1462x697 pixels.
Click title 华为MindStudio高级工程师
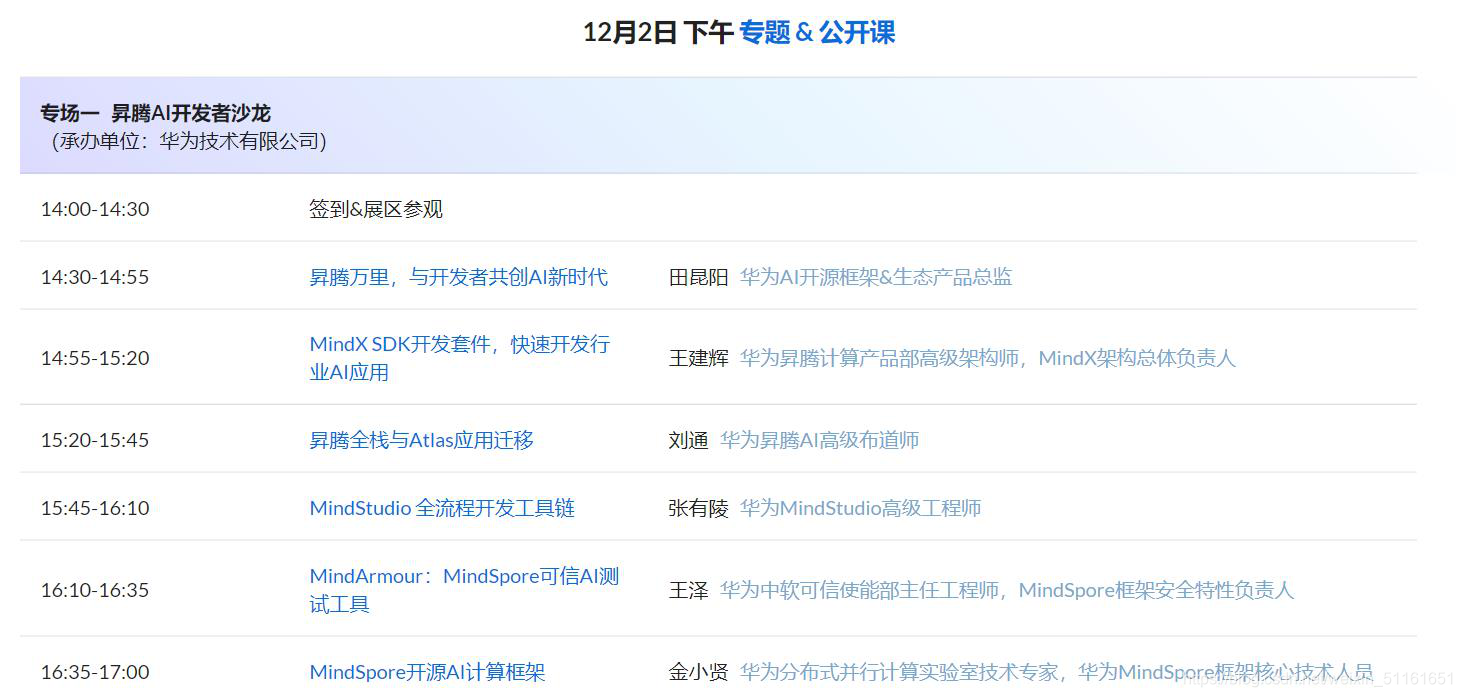[861, 508]
